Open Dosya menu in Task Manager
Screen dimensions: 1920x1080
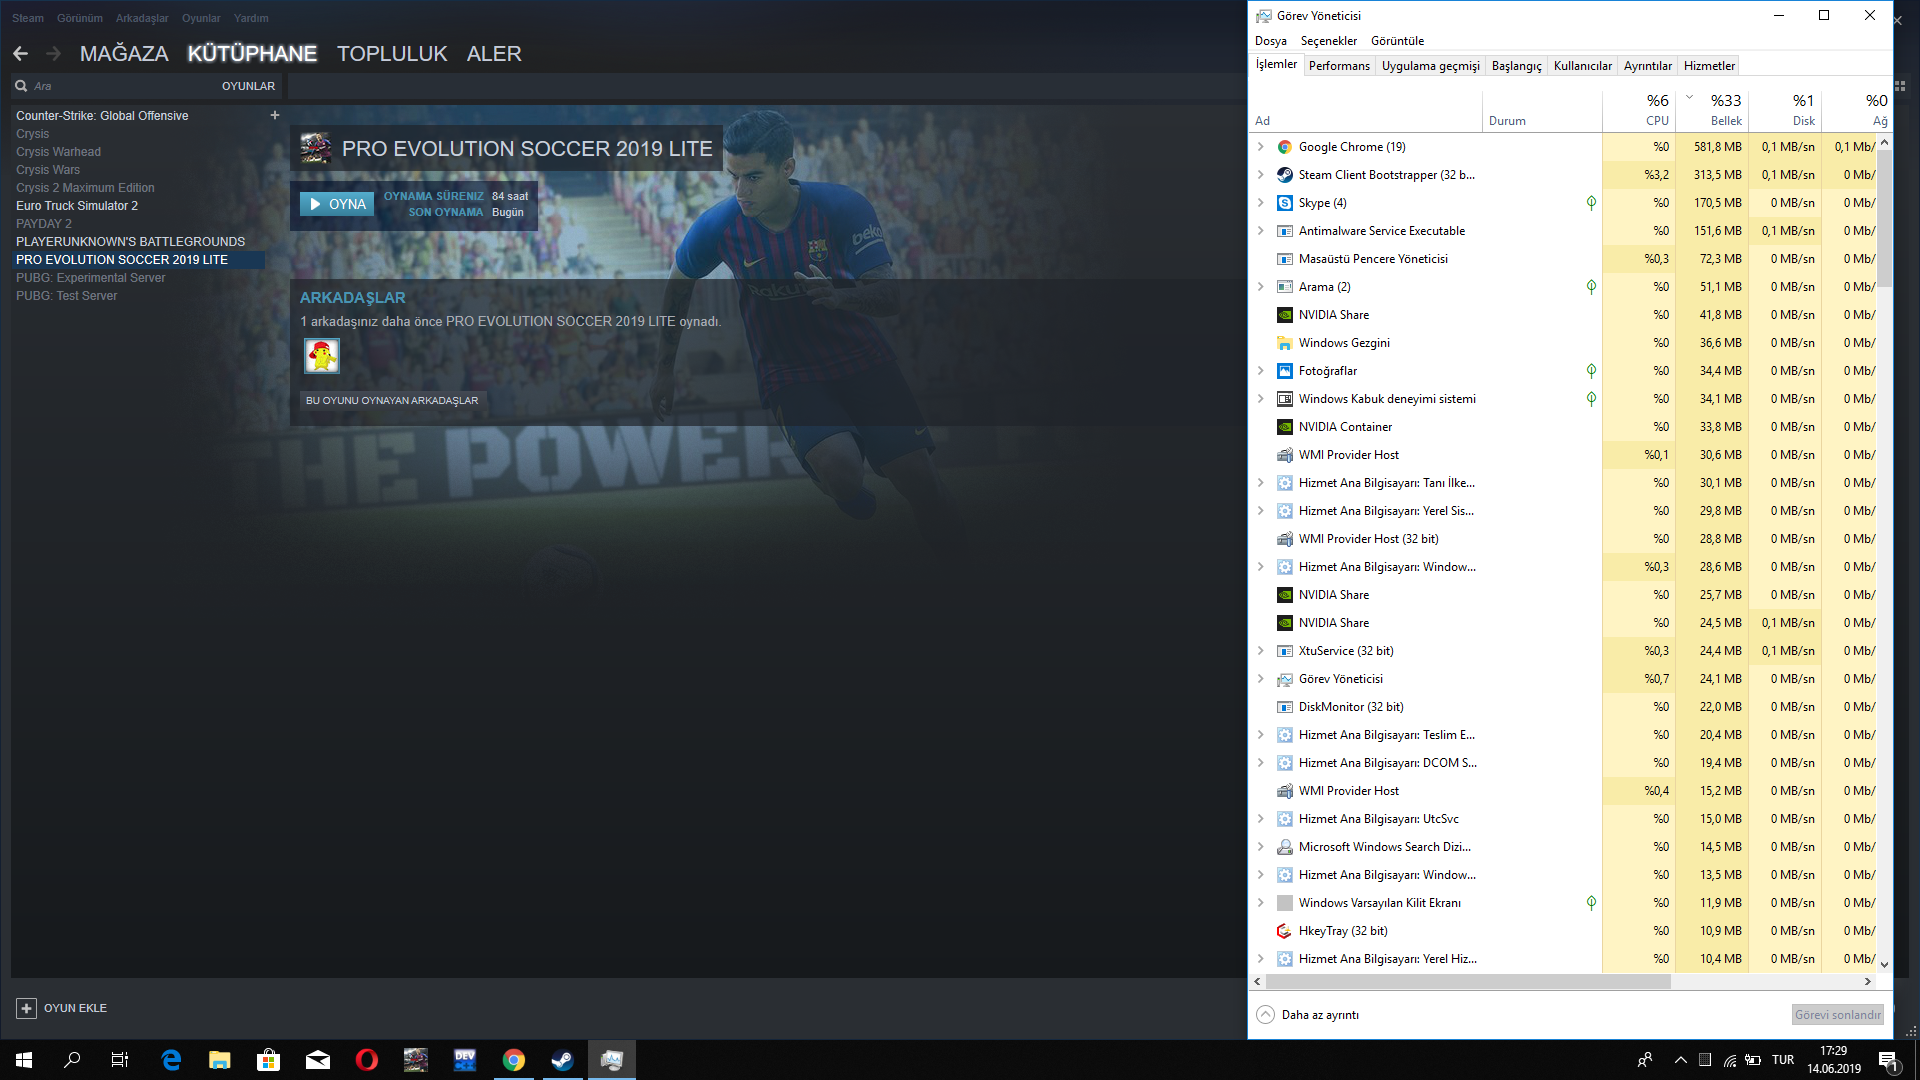coord(1271,41)
